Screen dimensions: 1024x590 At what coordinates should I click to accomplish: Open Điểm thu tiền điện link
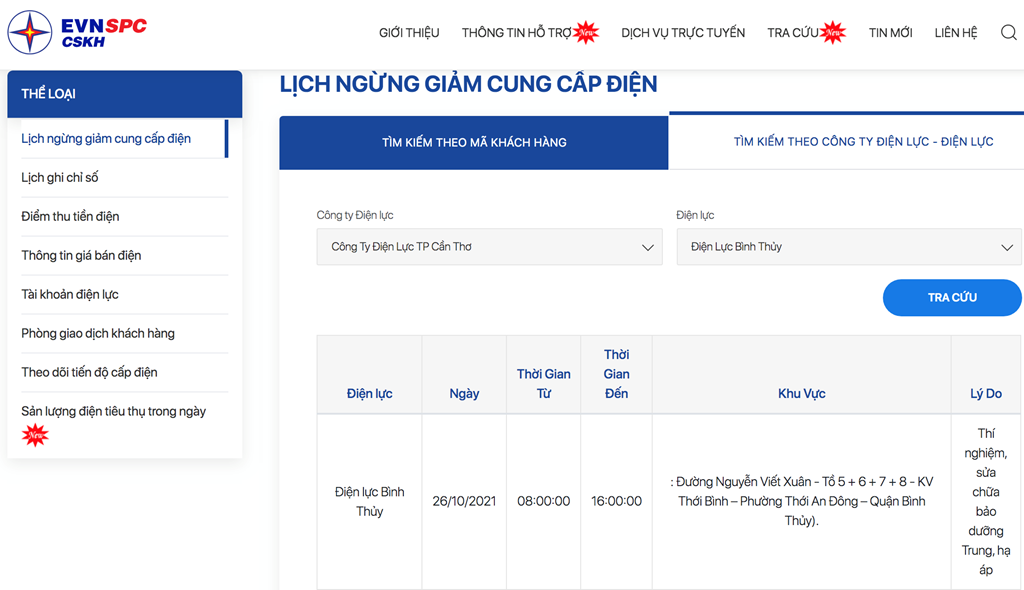(x=70, y=216)
